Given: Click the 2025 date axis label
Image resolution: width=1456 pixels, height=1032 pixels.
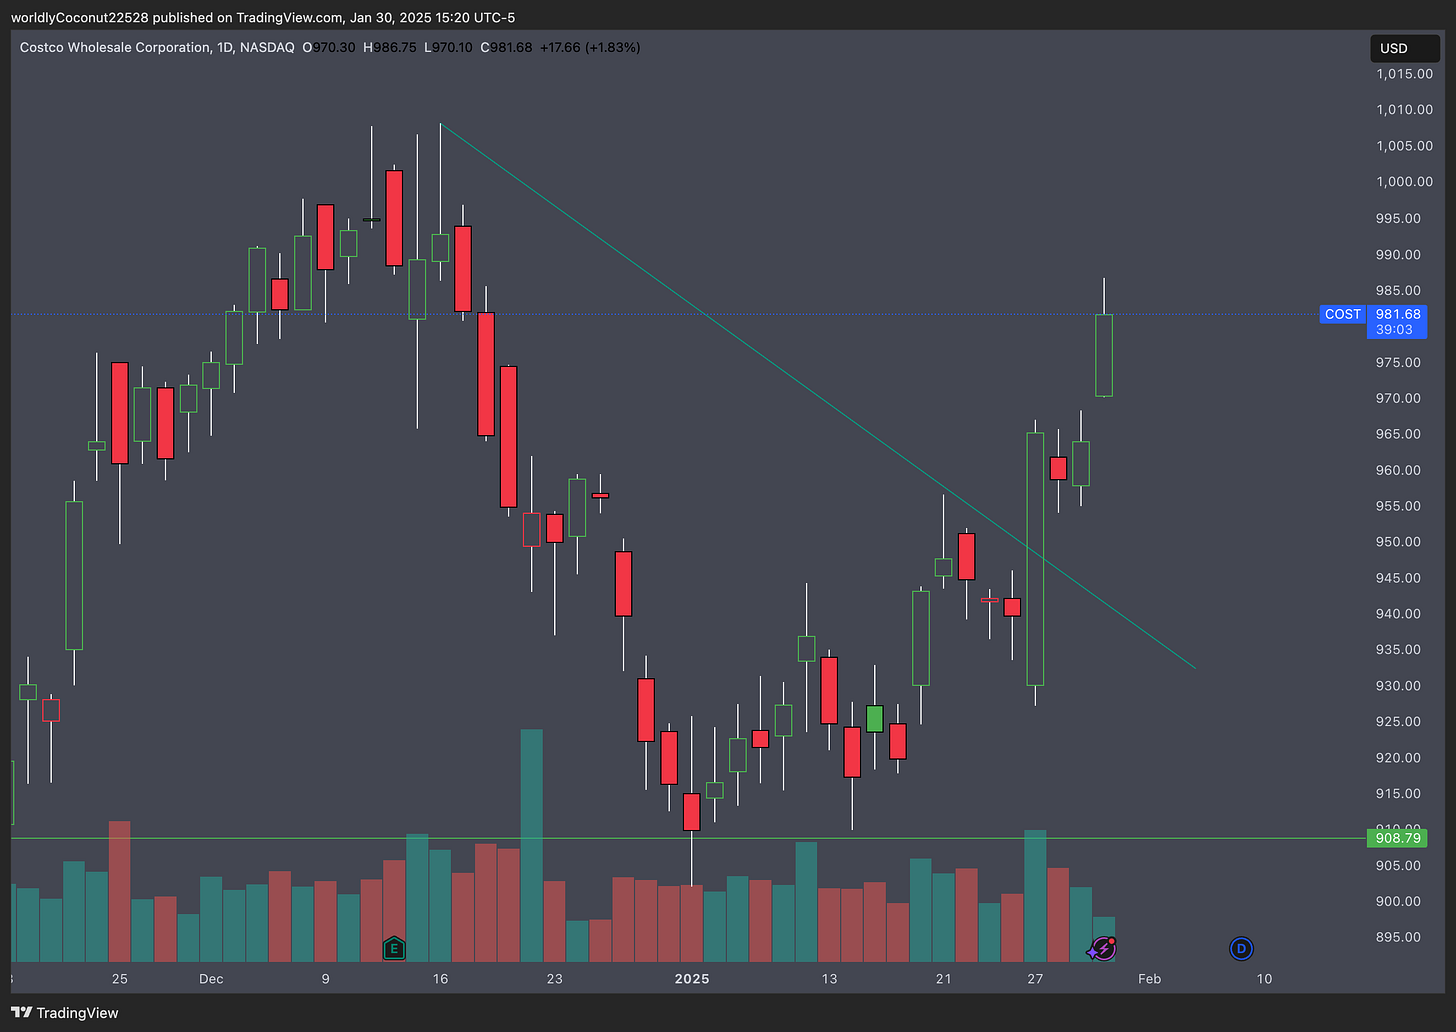Looking at the screenshot, I should (692, 979).
